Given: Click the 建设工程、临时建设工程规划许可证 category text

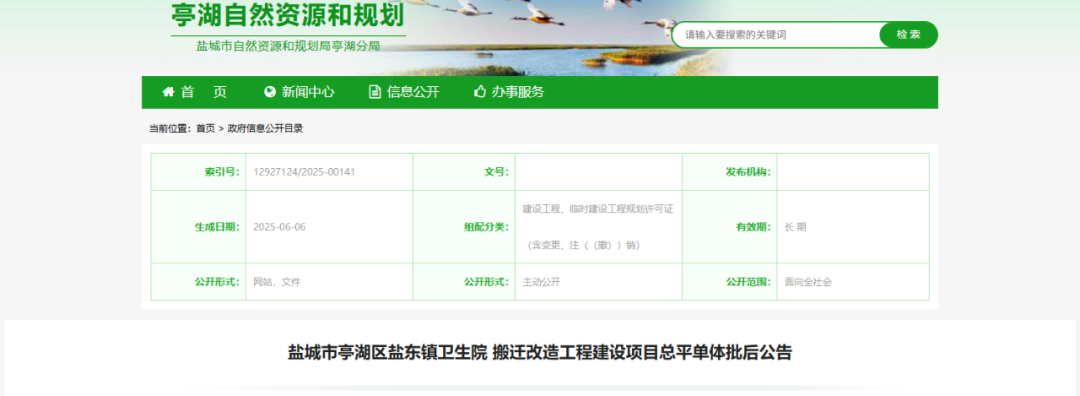Looking at the screenshot, I should (x=598, y=209).
